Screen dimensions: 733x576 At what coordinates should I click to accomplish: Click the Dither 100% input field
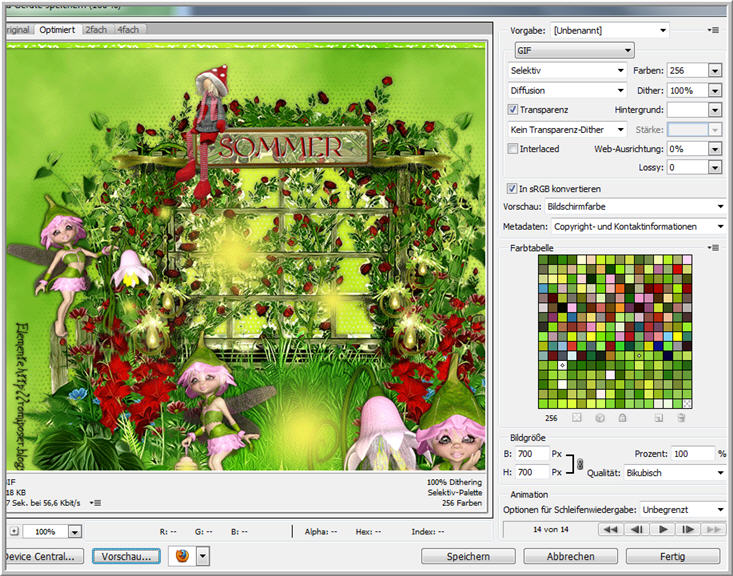(x=687, y=90)
